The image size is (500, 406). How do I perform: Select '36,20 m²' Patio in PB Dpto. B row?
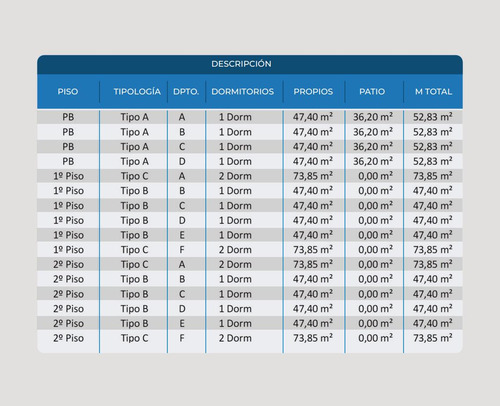click(x=373, y=132)
